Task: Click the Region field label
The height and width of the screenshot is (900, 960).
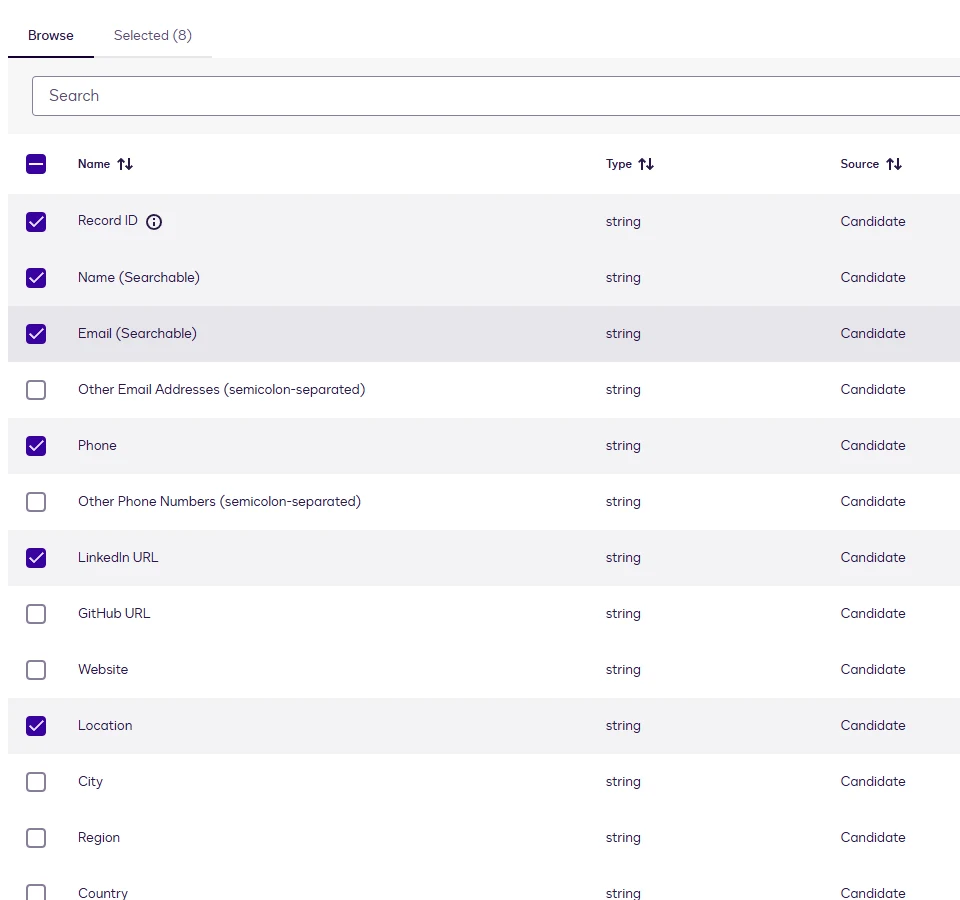Action: (x=99, y=838)
